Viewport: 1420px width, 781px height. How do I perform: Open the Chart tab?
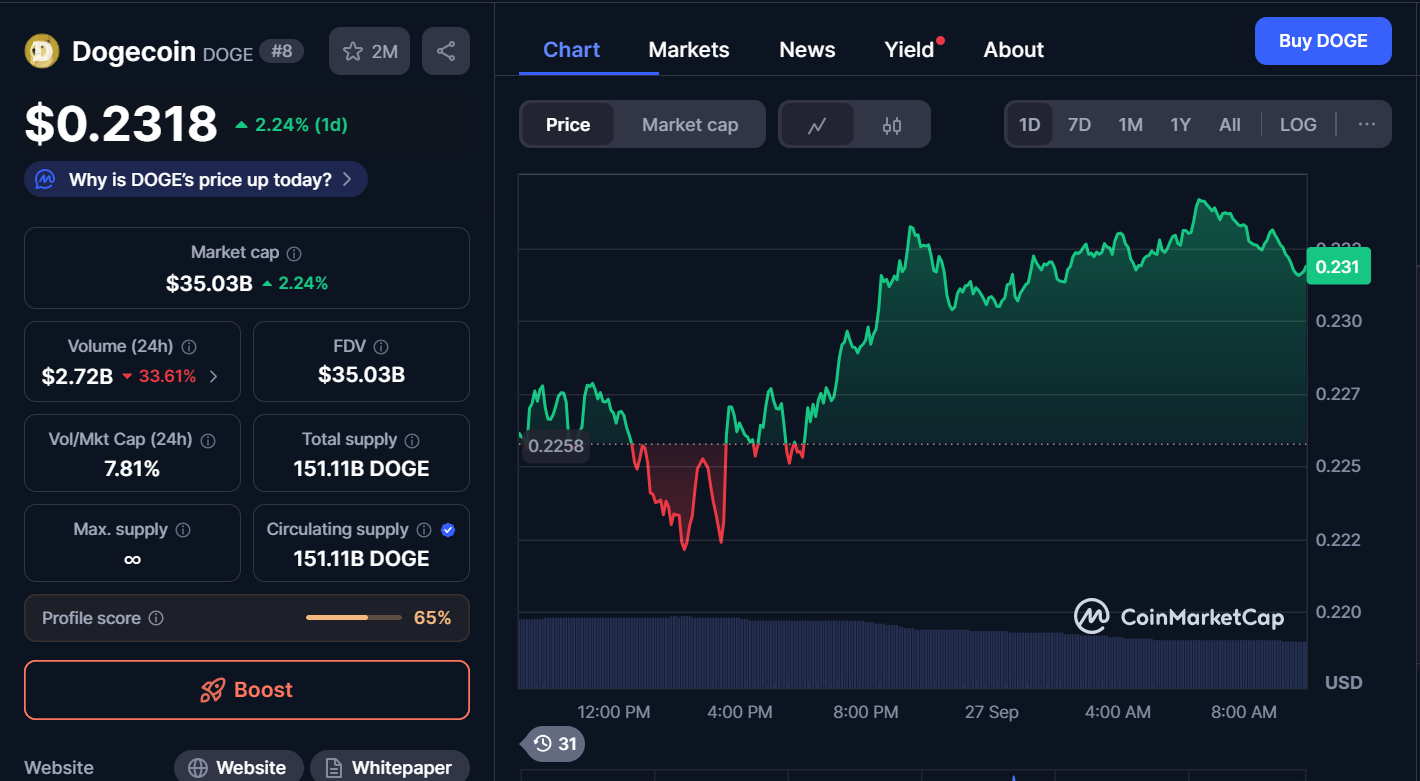(x=572, y=50)
